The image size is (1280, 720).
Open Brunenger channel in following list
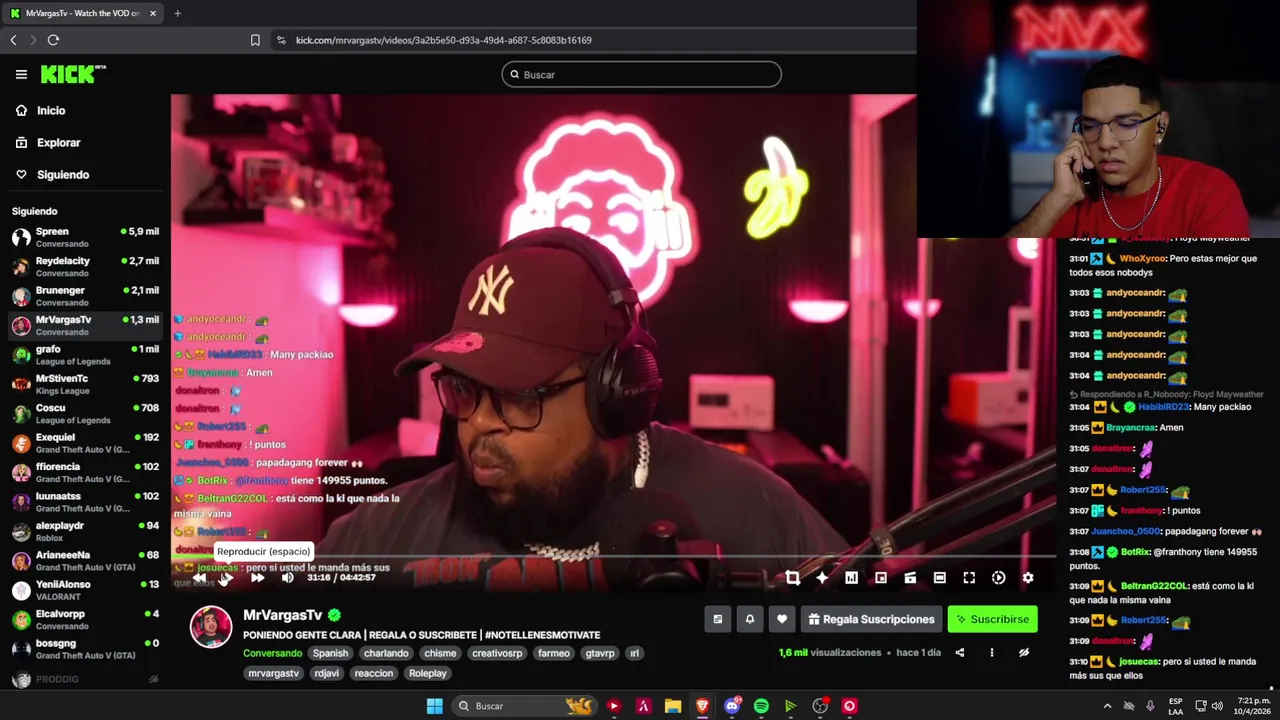pos(85,296)
